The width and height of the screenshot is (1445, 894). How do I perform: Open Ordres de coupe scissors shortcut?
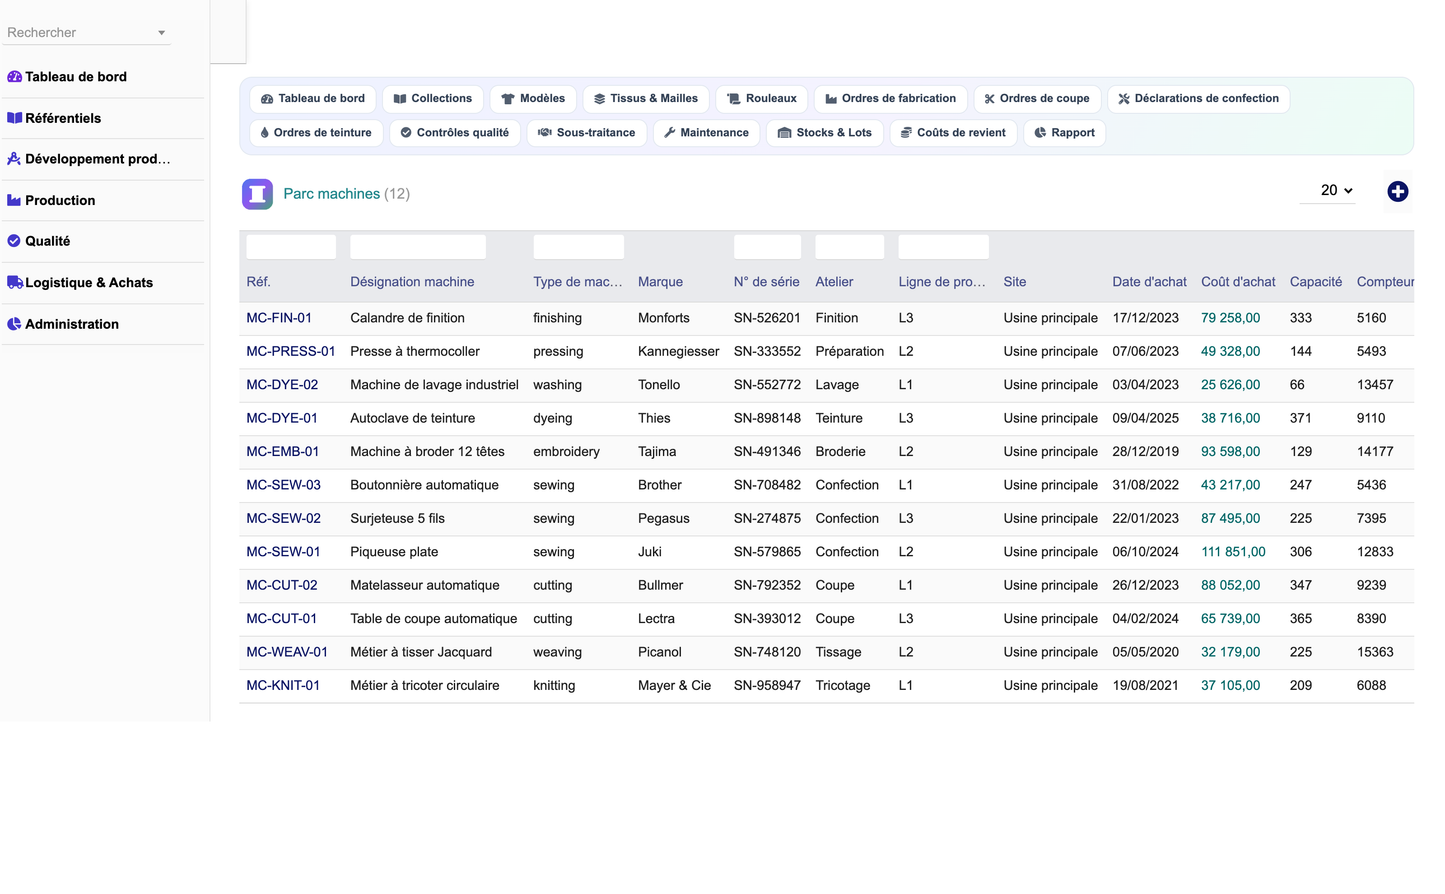[1037, 99]
